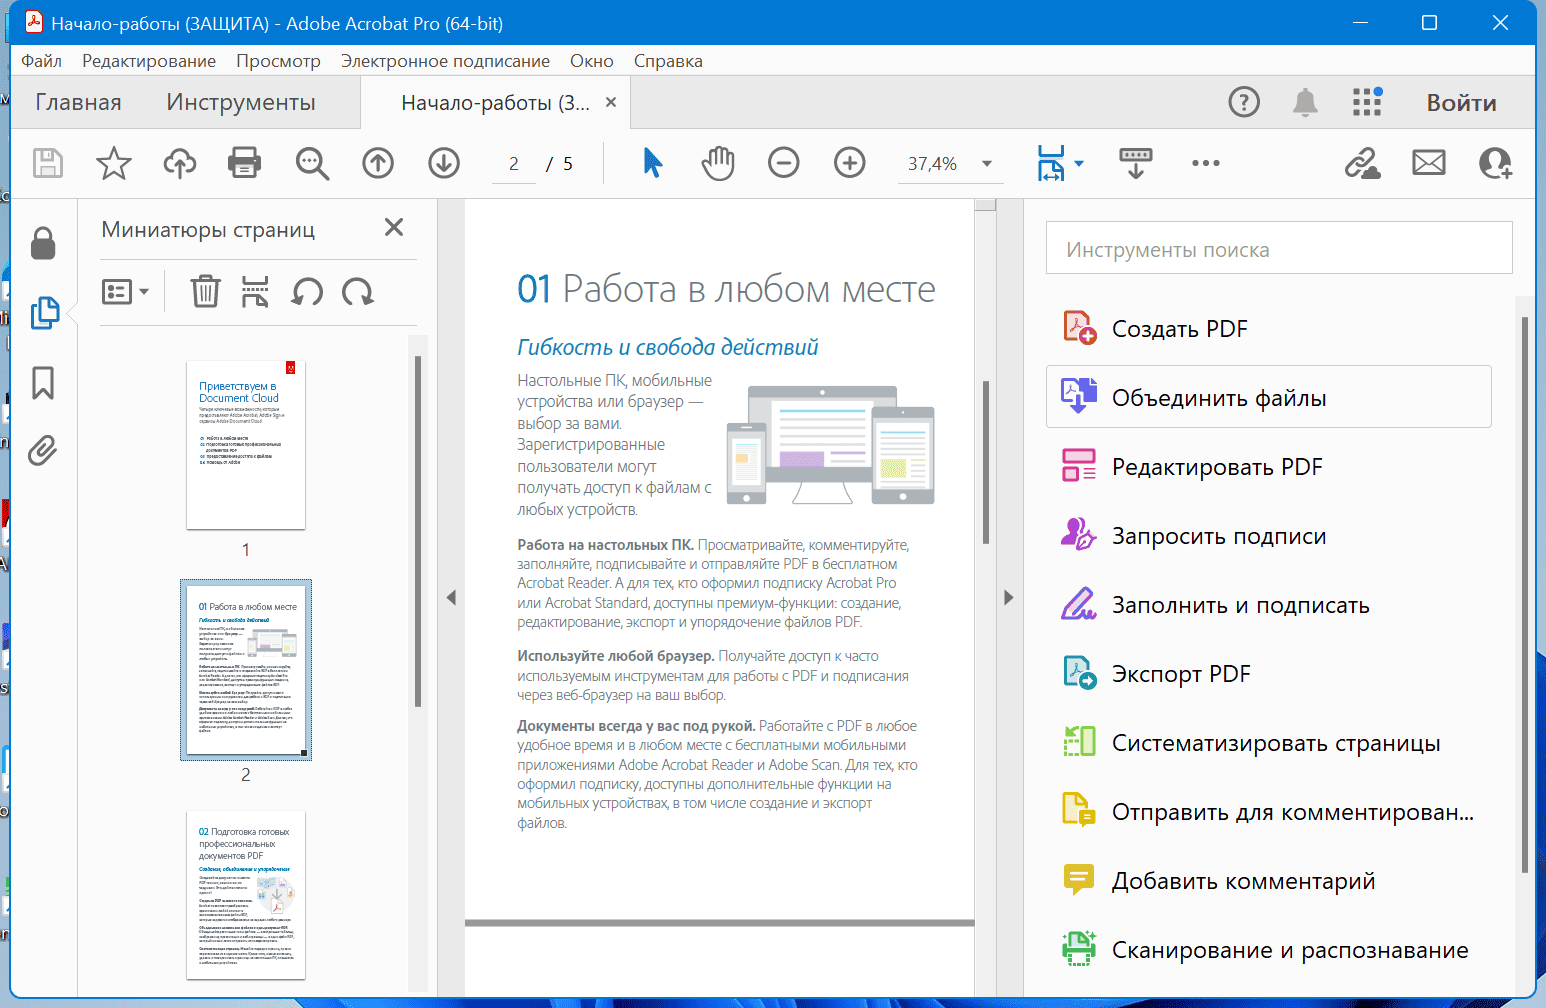Open the attachments paperclip panel
Screen dimensions: 1546x1008
[x=42, y=451]
